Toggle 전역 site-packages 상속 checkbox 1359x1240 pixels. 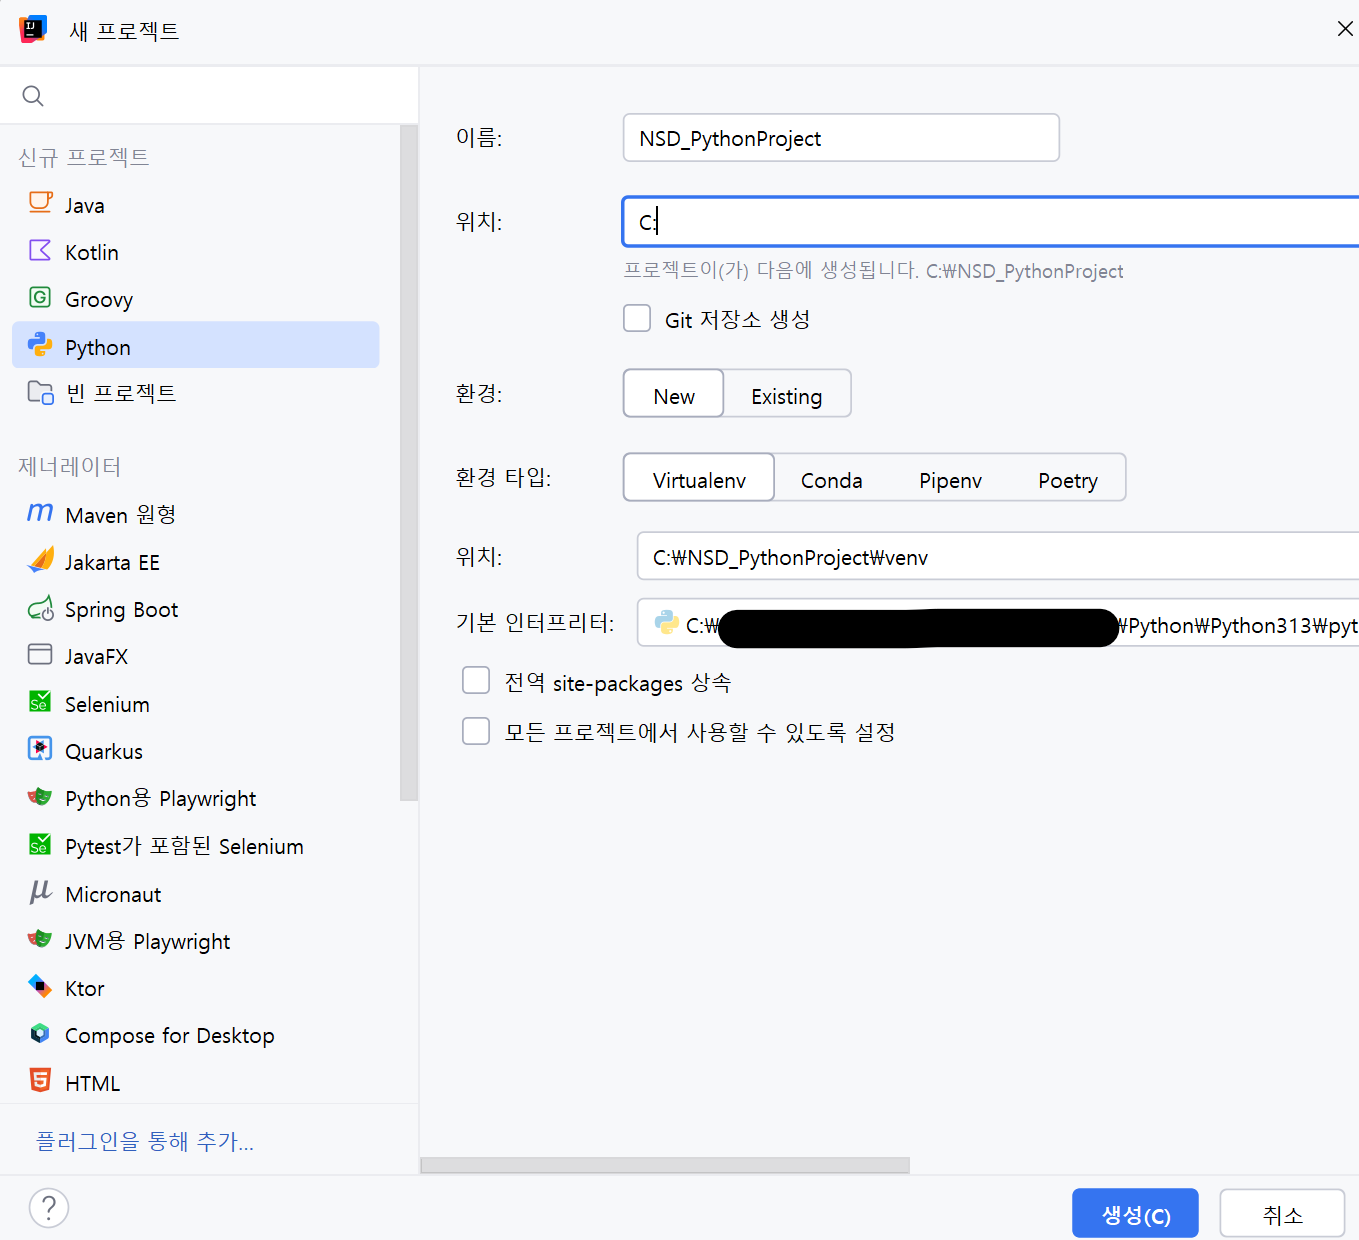click(476, 681)
